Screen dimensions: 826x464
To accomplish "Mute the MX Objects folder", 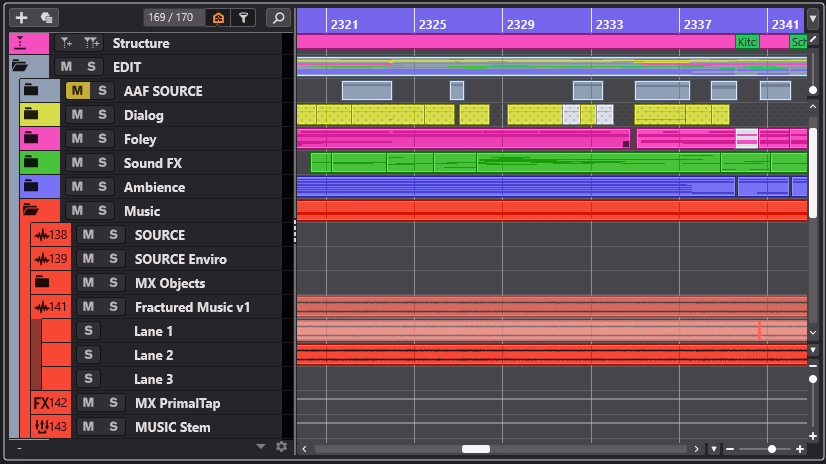I will point(88,283).
